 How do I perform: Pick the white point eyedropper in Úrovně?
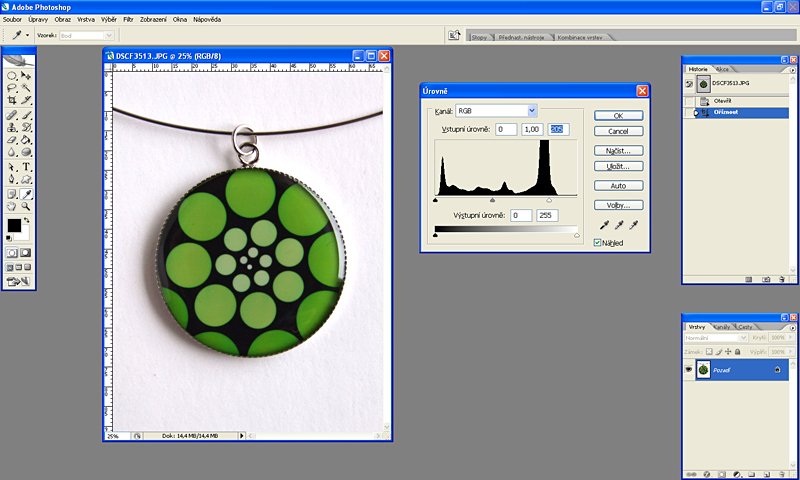coord(633,226)
